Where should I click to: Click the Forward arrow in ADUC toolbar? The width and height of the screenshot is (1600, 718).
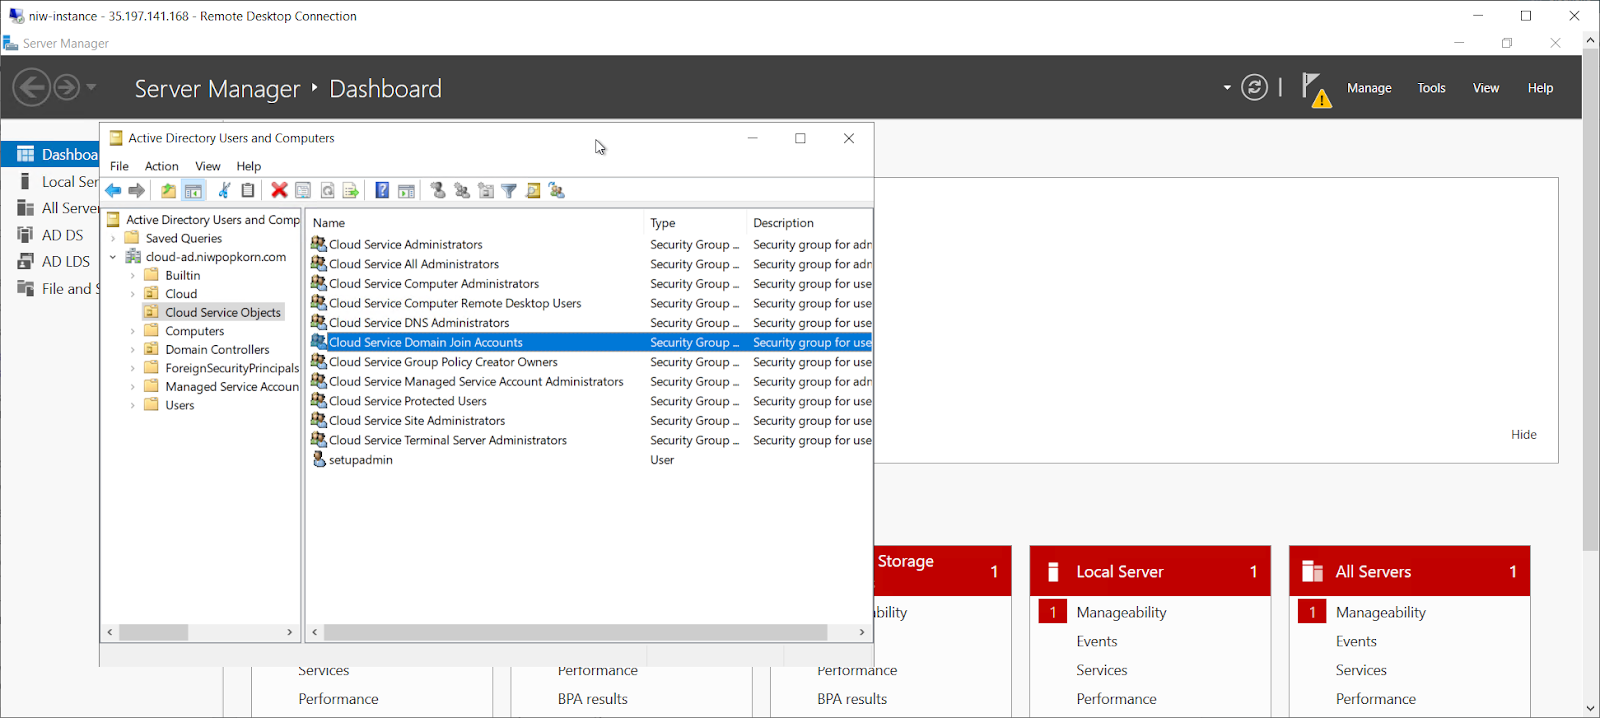pos(137,190)
